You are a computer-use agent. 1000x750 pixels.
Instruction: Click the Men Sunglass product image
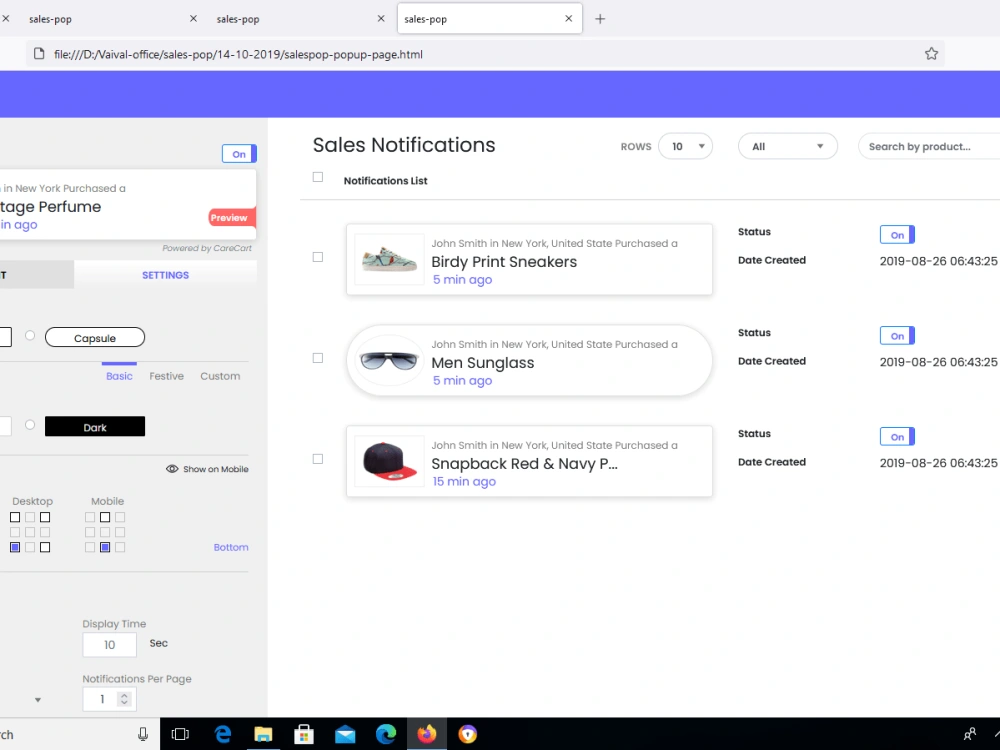pos(389,360)
